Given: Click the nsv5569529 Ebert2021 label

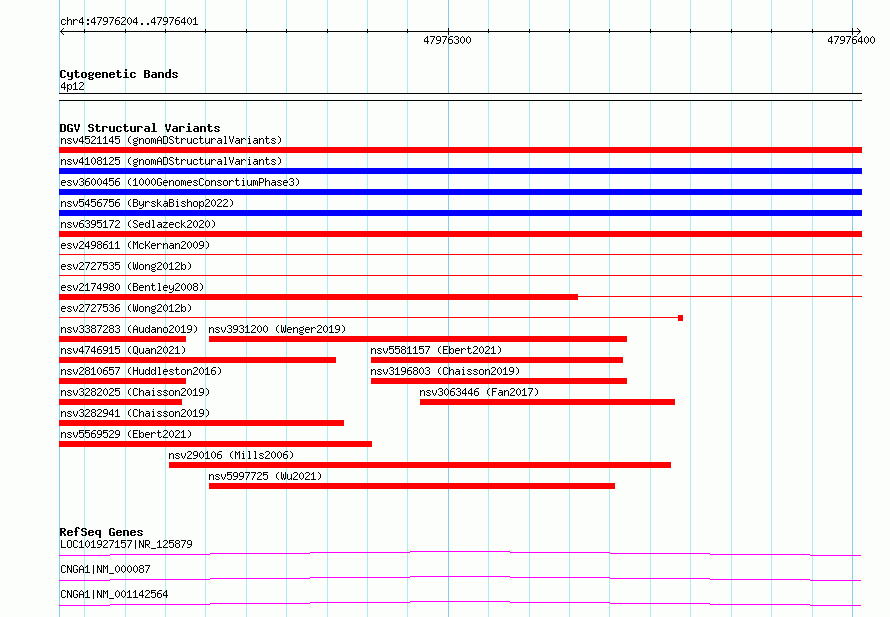Looking at the screenshot, I should (126, 434).
